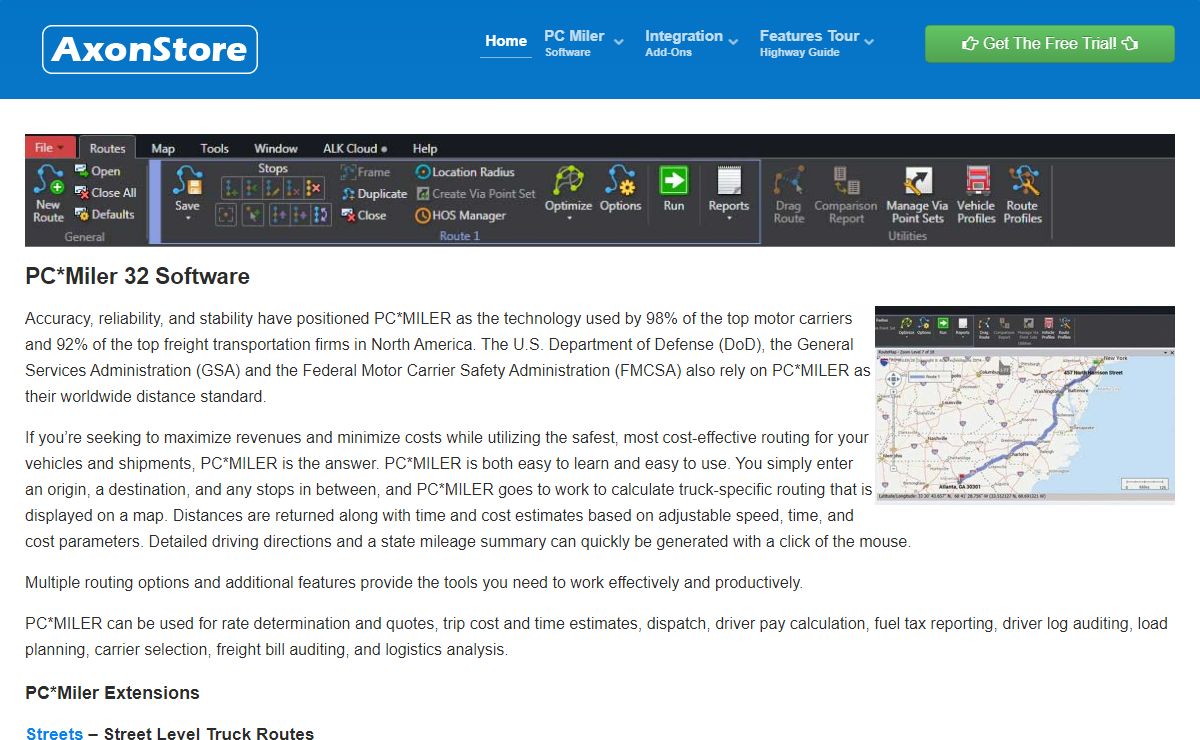Open Route Profiles tool
Screen dimensions: 1200x740
tap(1023, 195)
